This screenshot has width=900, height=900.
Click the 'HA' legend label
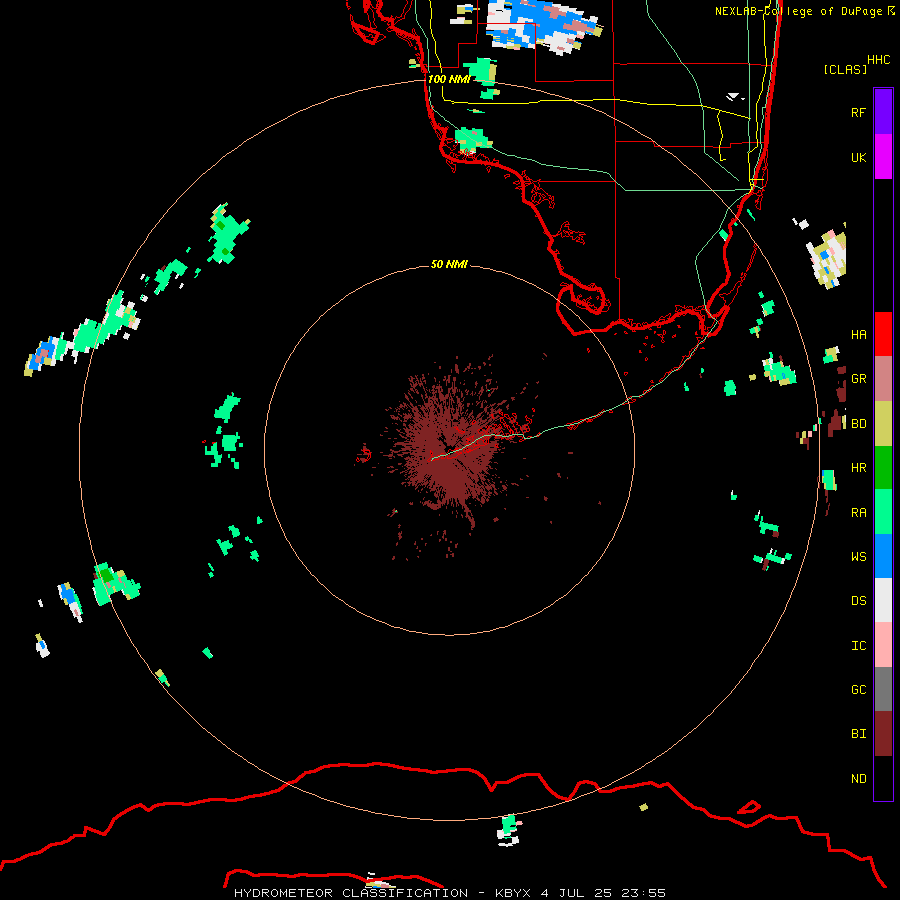[858, 334]
